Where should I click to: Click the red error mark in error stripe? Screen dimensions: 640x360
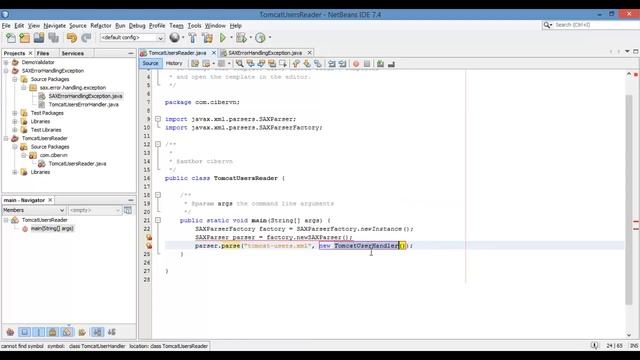click(636, 75)
